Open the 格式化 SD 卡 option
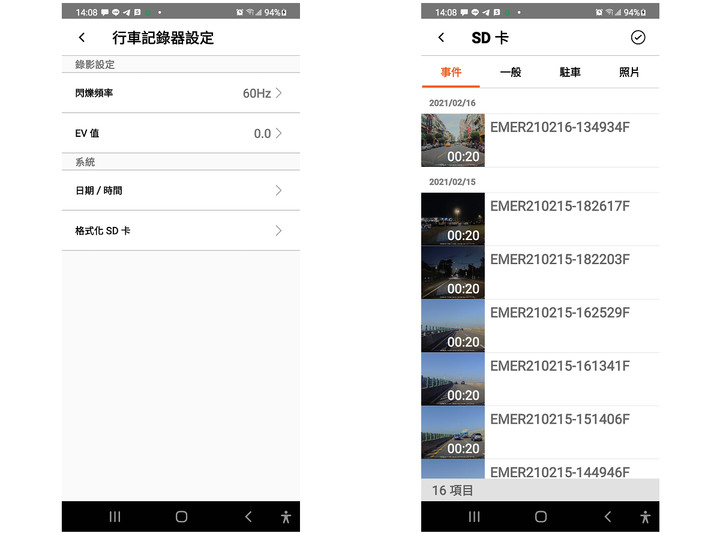The height and width of the screenshot is (533, 720). click(x=181, y=230)
